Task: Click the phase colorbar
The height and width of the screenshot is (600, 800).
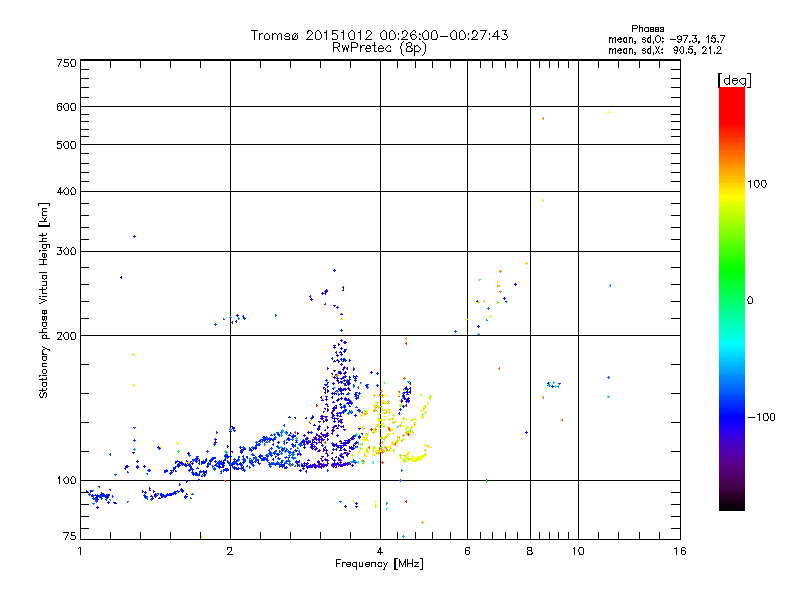Action: click(x=732, y=299)
